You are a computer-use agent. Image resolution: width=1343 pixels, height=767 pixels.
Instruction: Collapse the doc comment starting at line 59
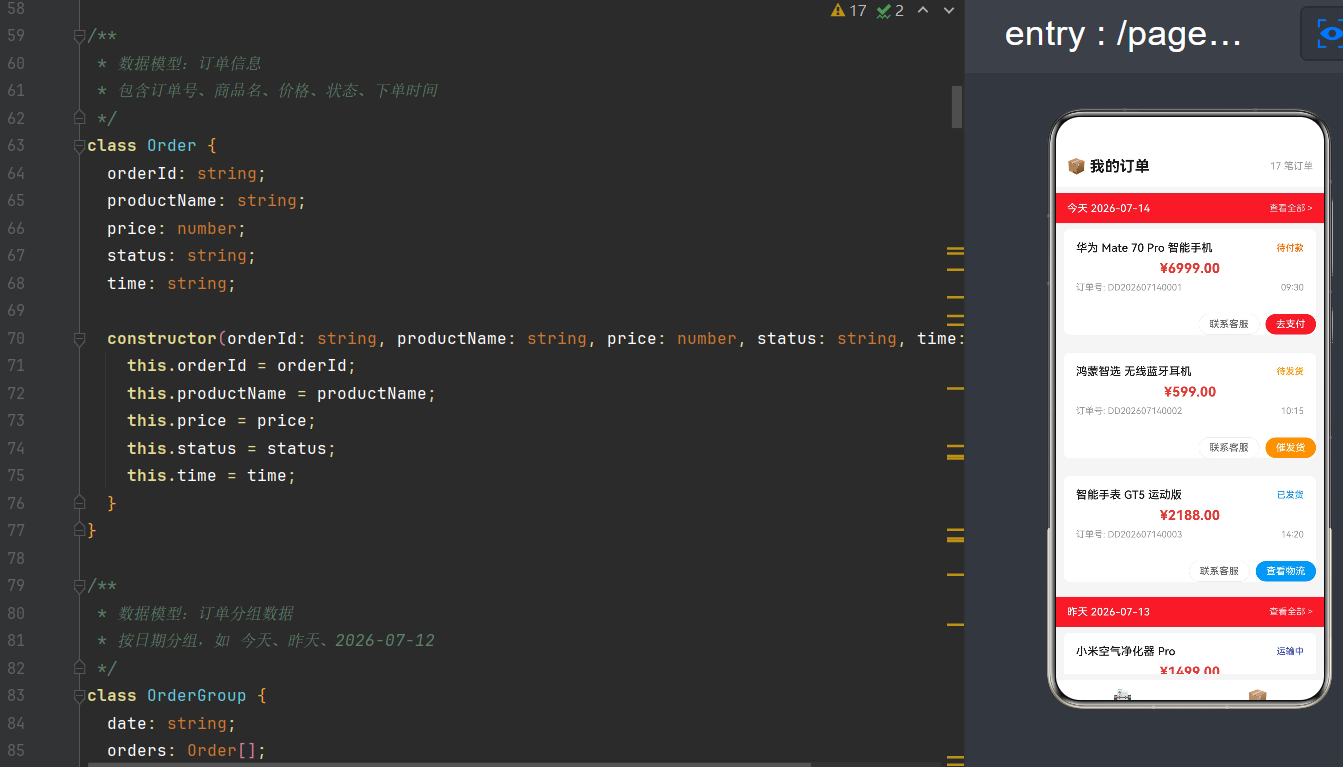point(80,36)
